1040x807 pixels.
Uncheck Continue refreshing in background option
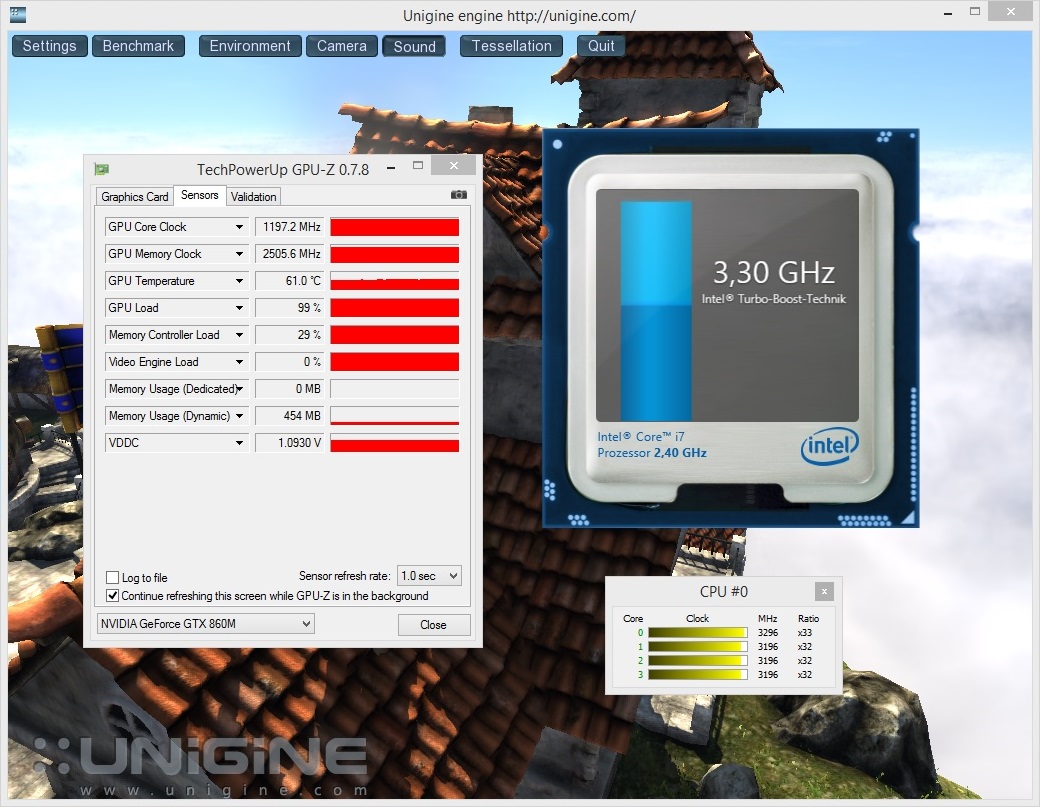(x=113, y=595)
